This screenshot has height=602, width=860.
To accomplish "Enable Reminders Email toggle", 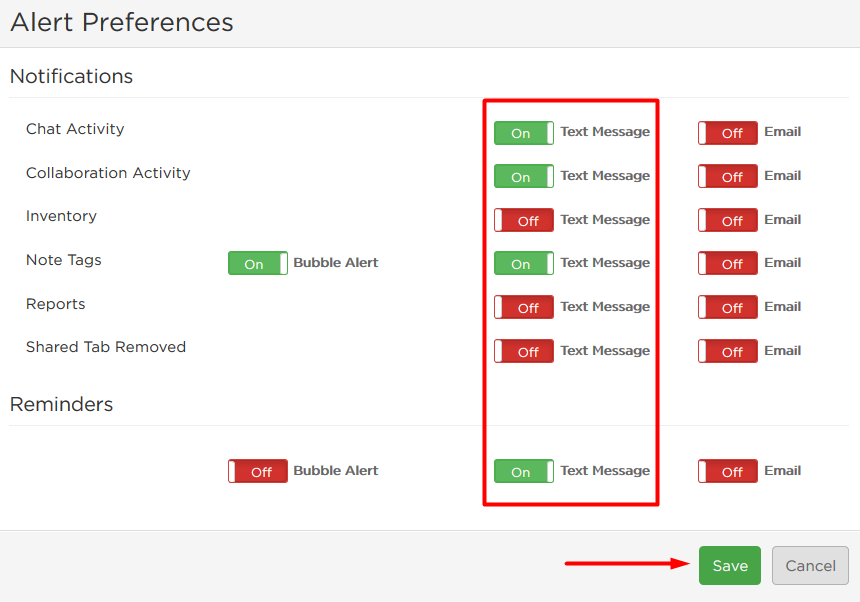I will (x=728, y=471).
